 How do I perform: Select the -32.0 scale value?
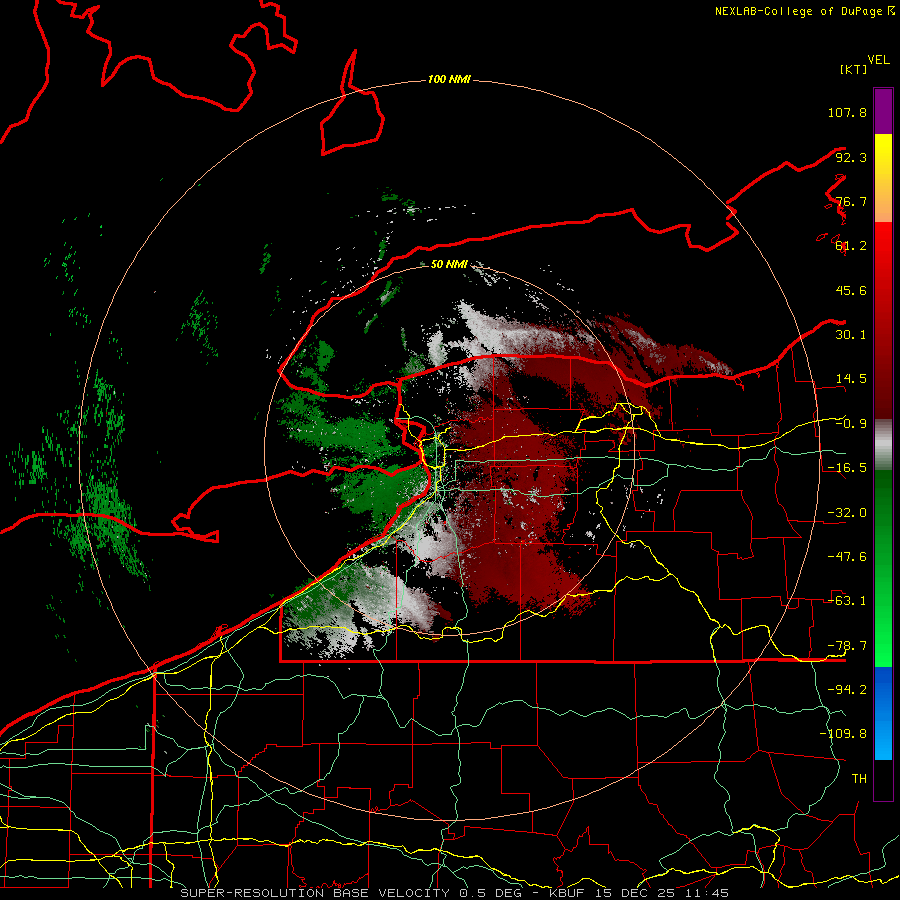847,512
